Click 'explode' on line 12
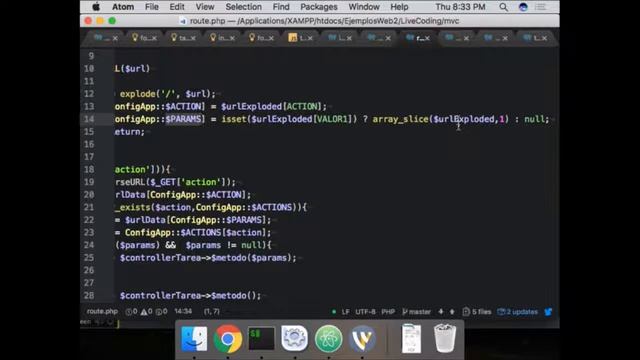 (x=138, y=94)
